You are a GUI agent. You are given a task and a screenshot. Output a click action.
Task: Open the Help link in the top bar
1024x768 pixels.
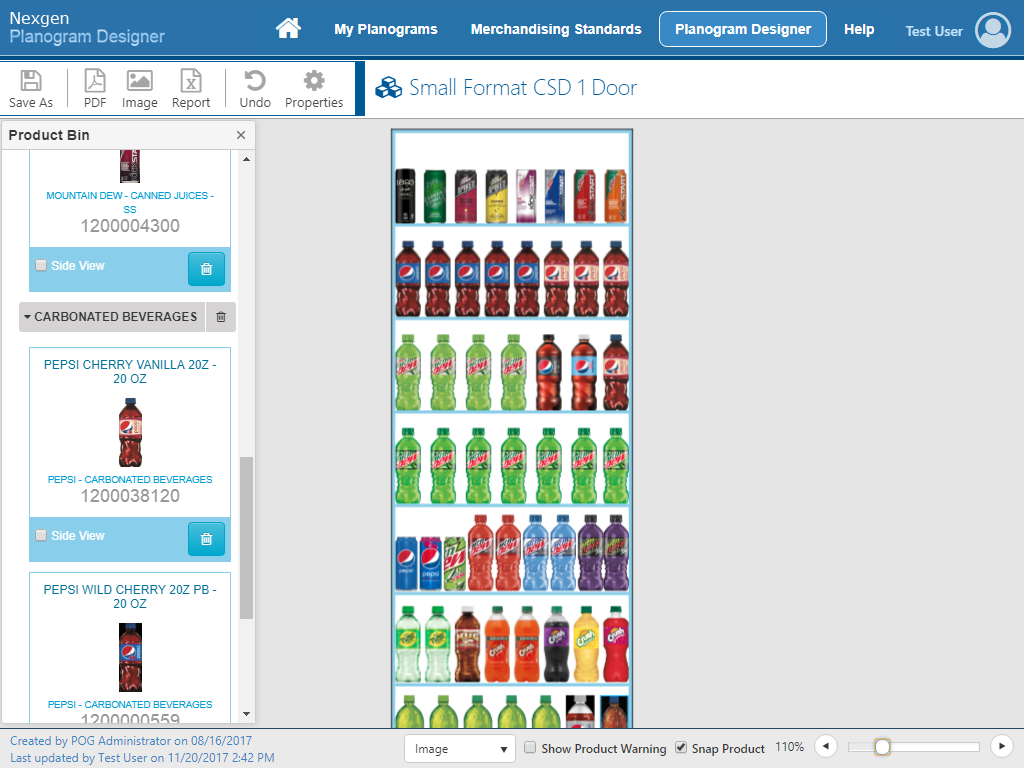pyautogui.click(x=859, y=29)
